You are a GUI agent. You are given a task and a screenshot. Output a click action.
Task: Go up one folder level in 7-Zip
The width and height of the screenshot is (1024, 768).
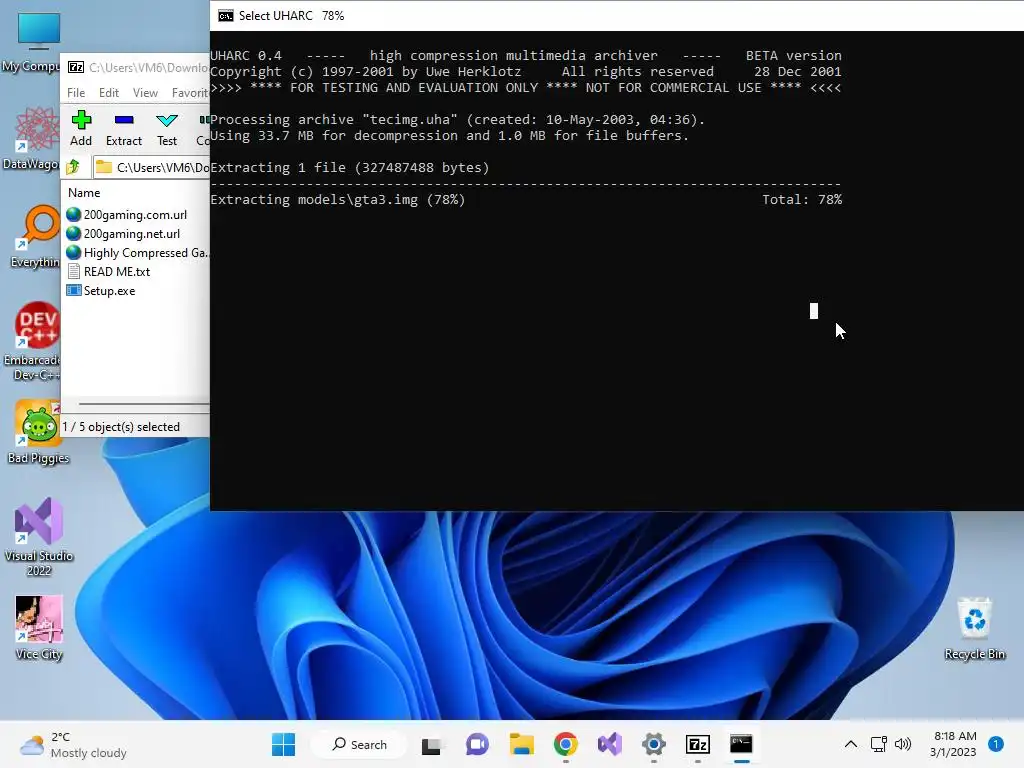pos(73,167)
